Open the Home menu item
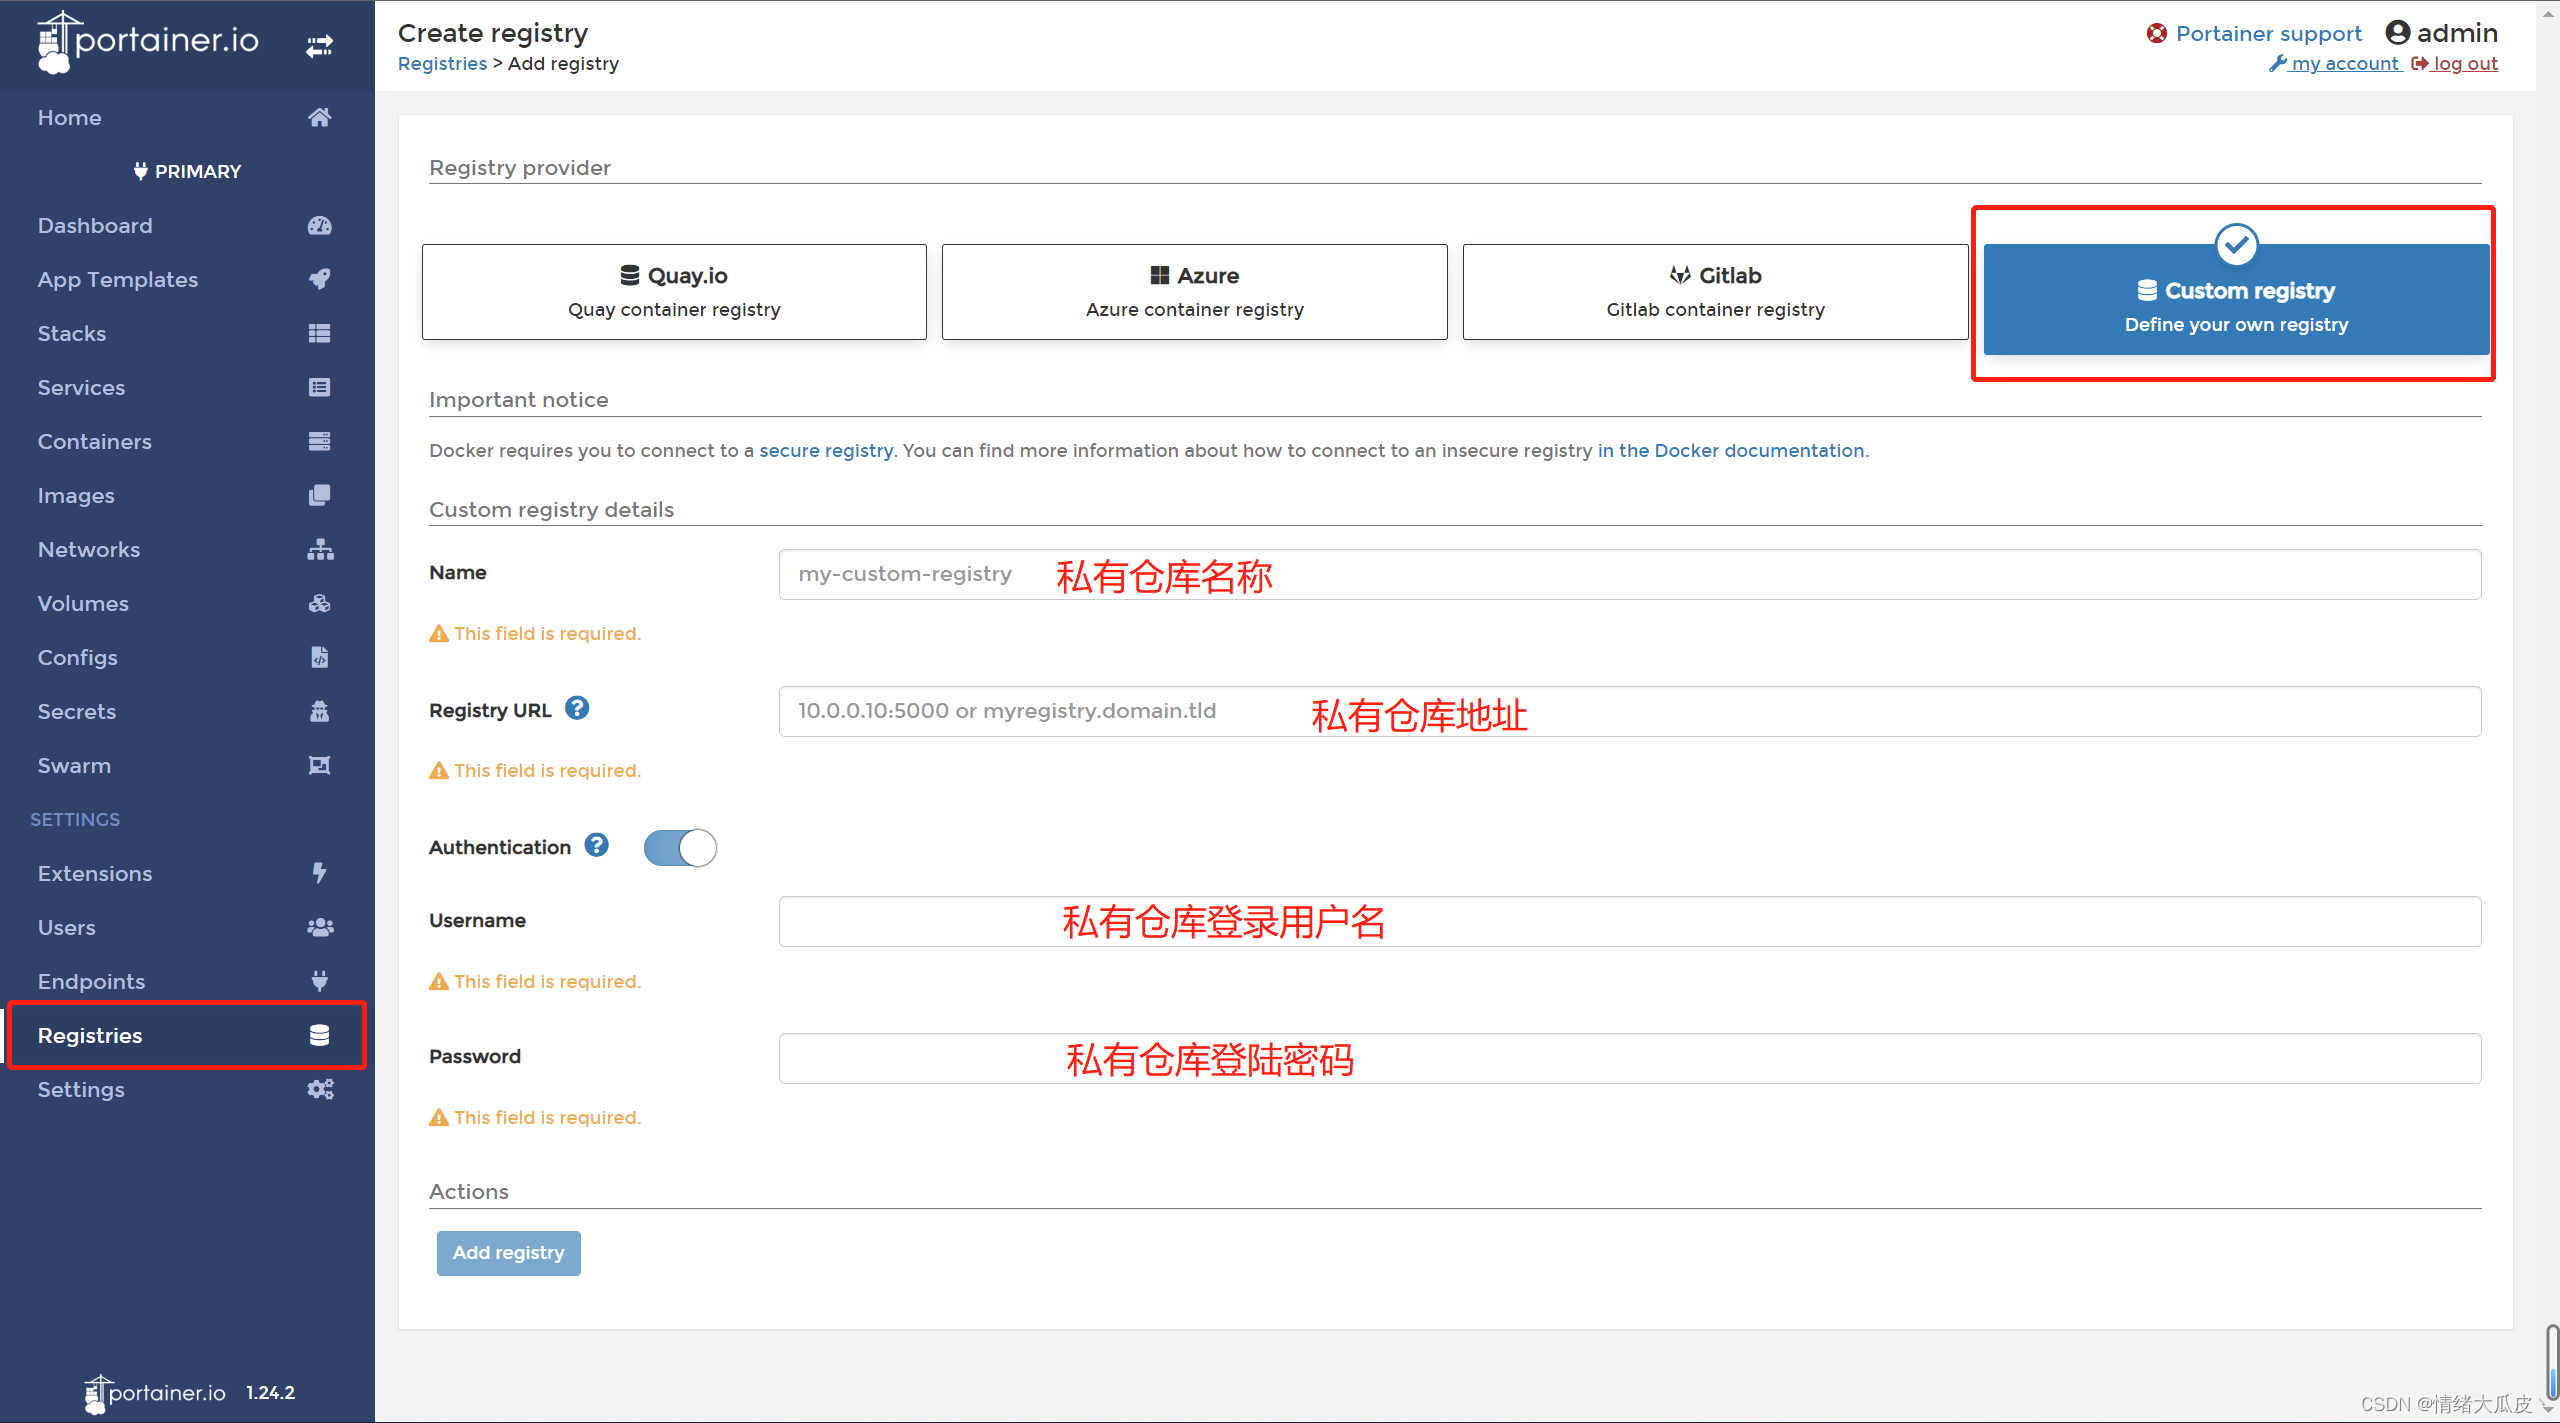The height and width of the screenshot is (1423, 2560). click(x=186, y=117)
